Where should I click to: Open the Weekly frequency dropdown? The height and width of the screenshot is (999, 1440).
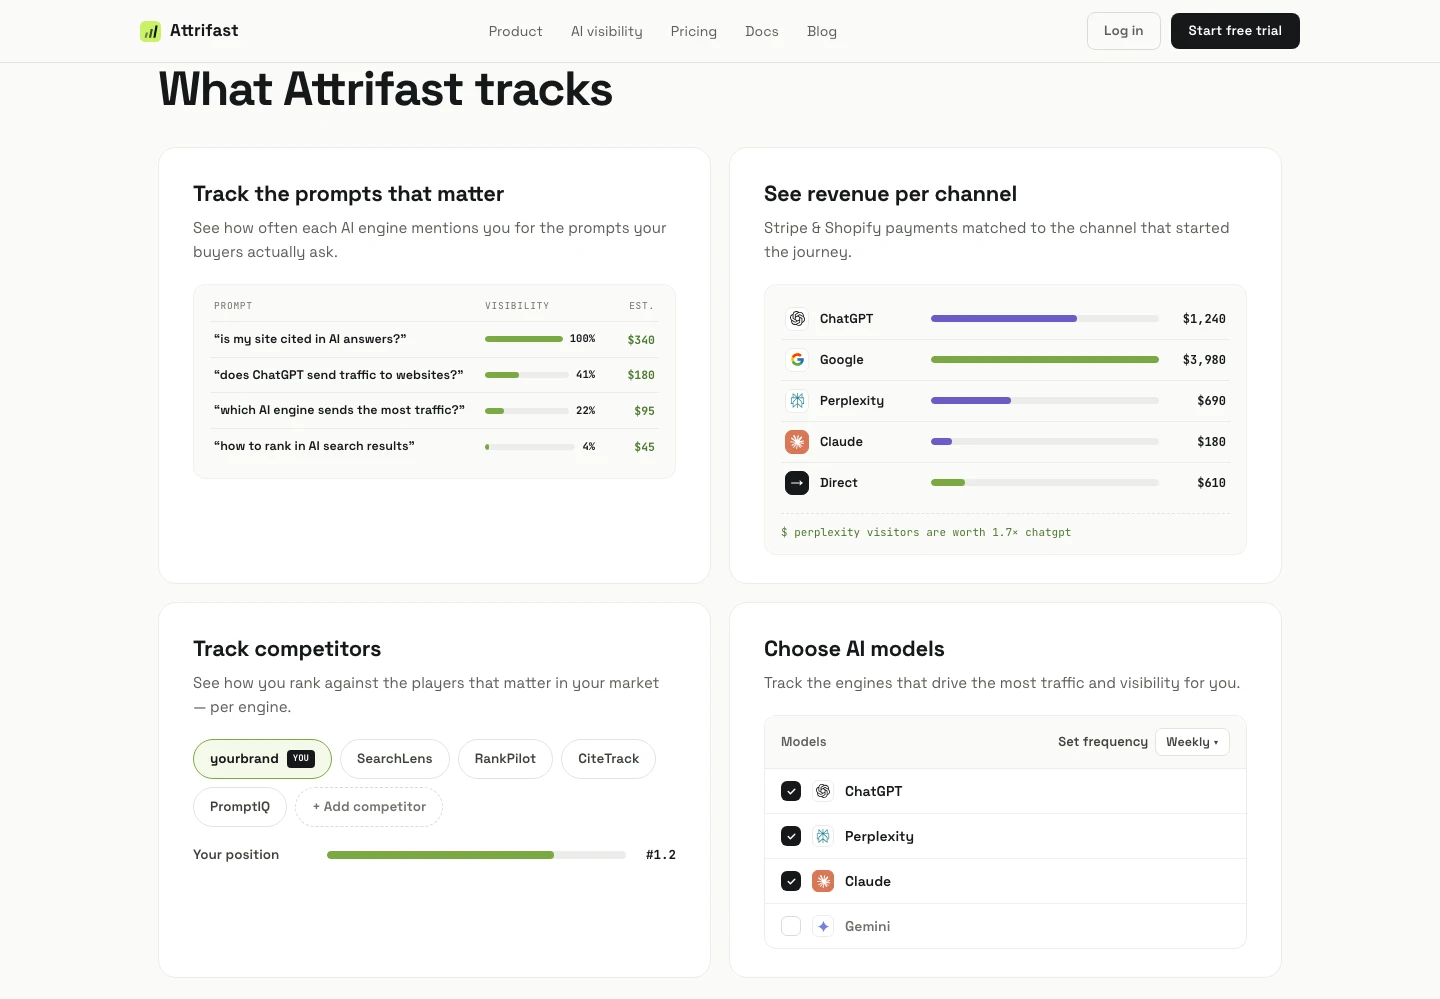1192,742
